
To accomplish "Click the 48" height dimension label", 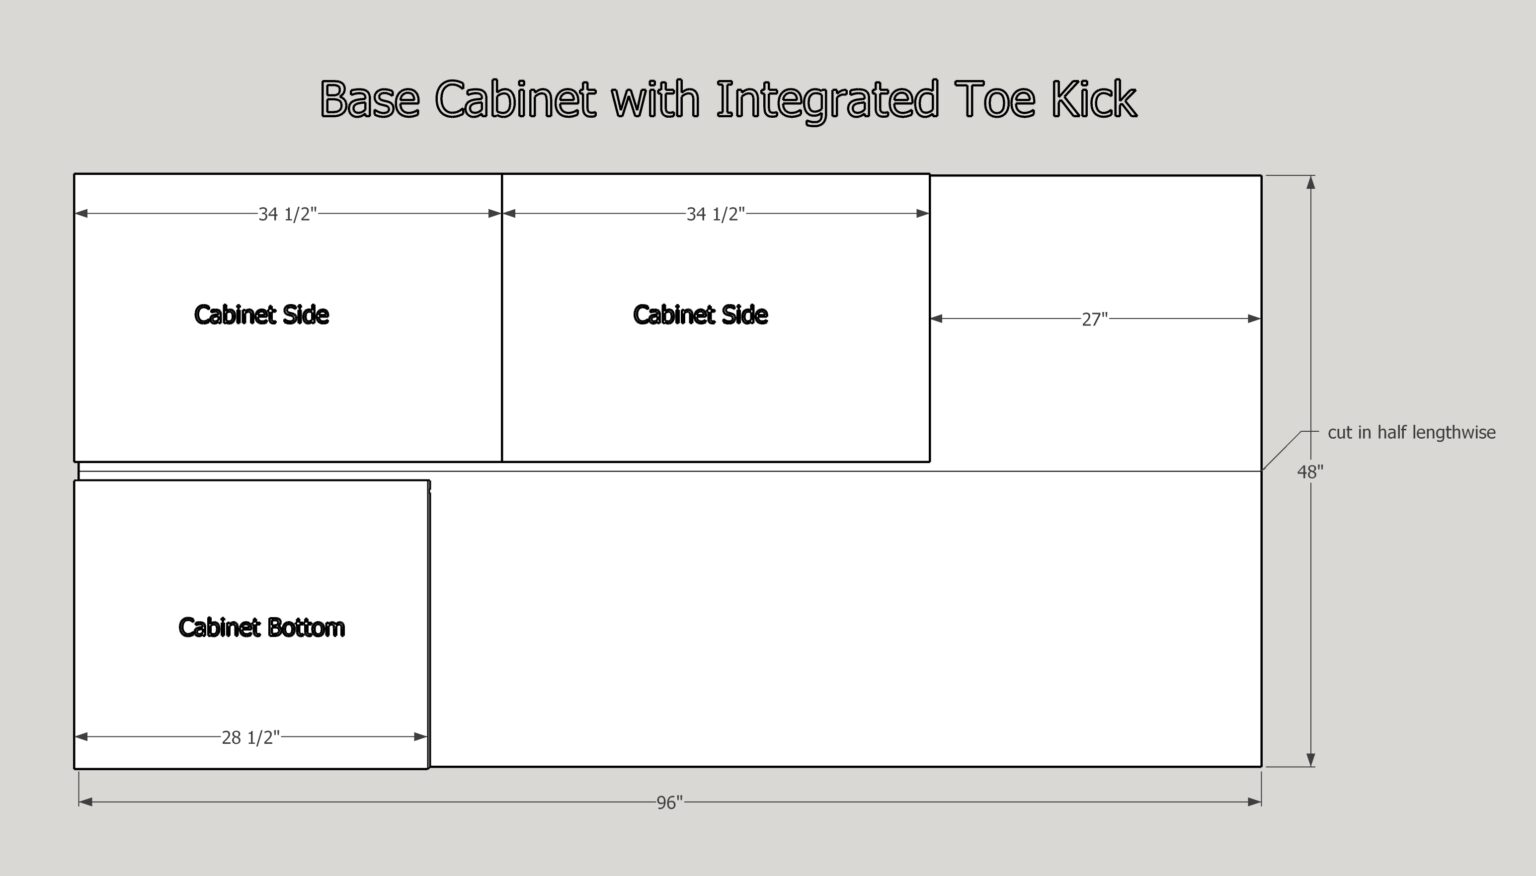I will (1310, 469).
